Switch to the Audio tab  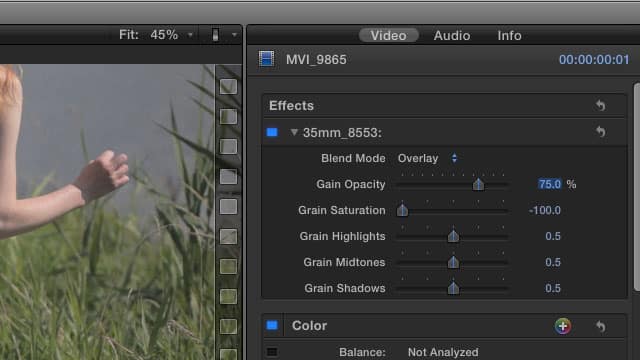coord(452,36)
